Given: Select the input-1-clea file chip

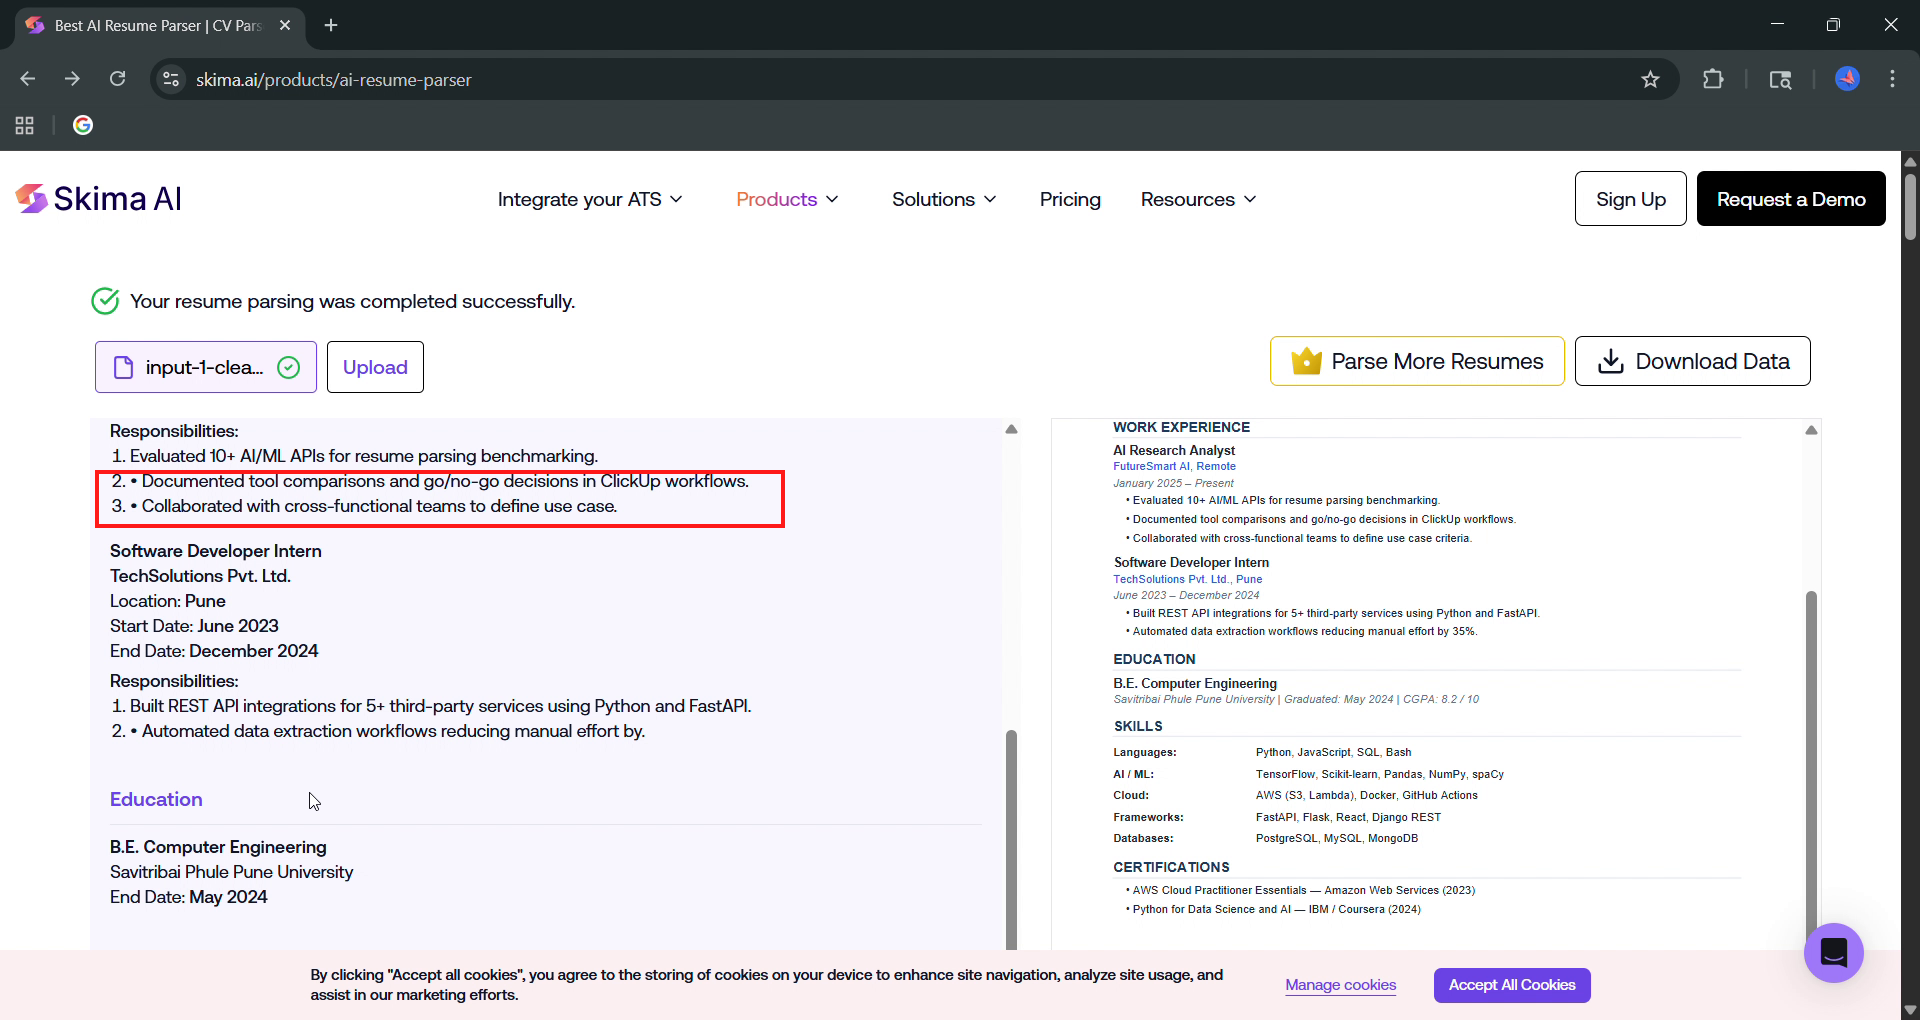Looking at the screenshot, I should click(x=206, y=367).
